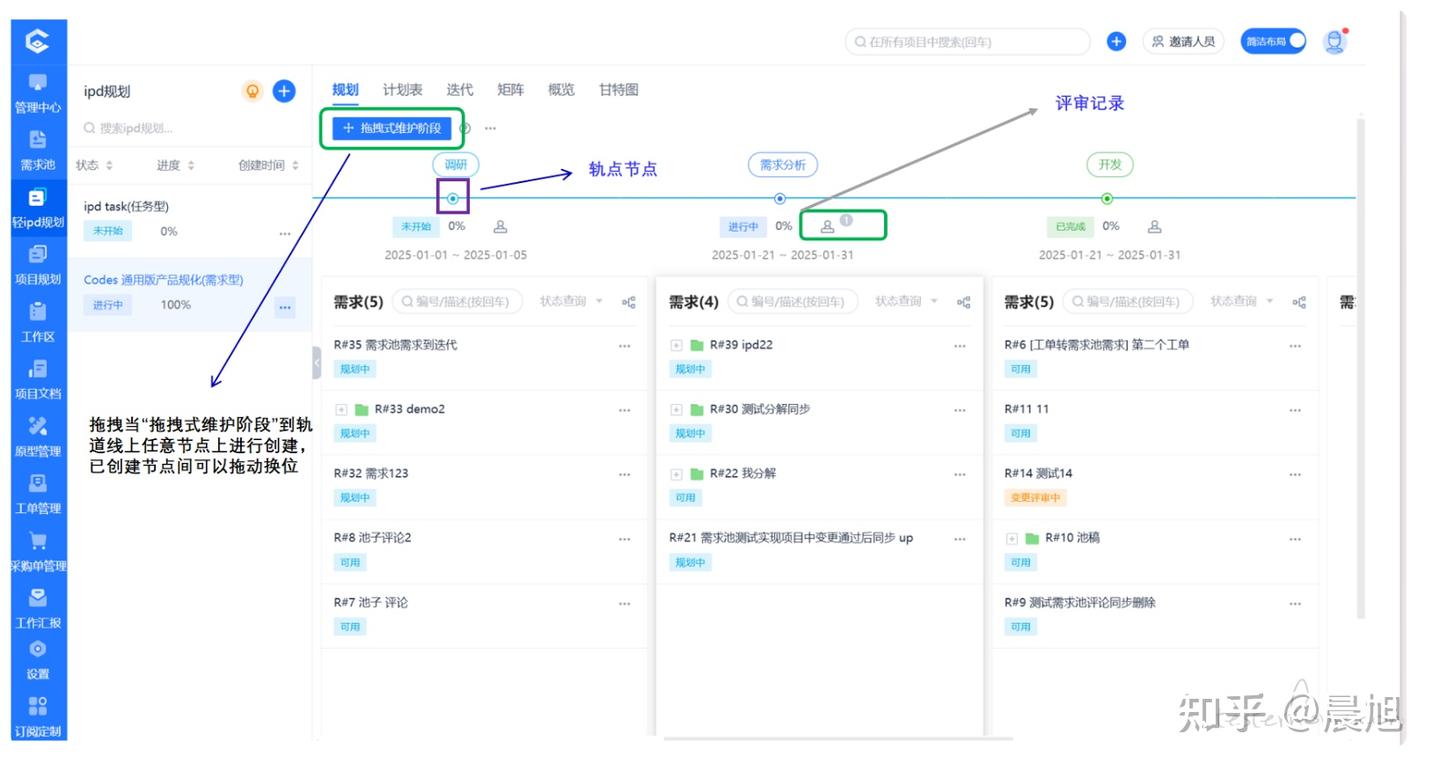Expand the R#30 测试分解同步 requirement
The image size is (1440, 771).
click(x=676, y=410)
